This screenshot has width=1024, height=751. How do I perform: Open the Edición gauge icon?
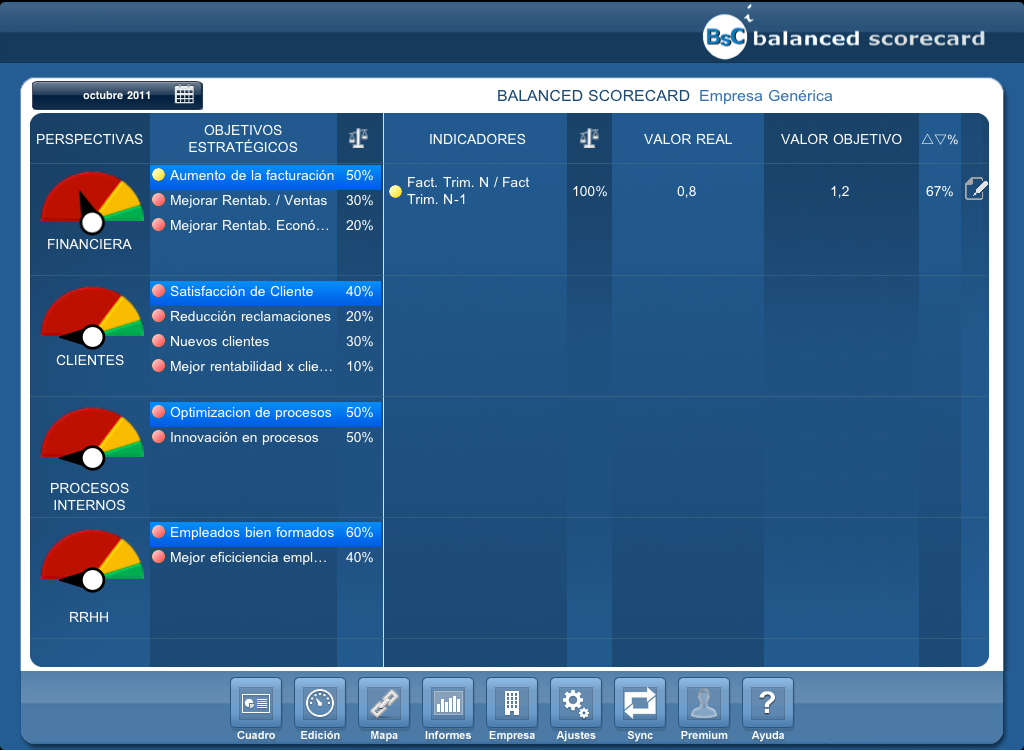click(x=320, y=704)
